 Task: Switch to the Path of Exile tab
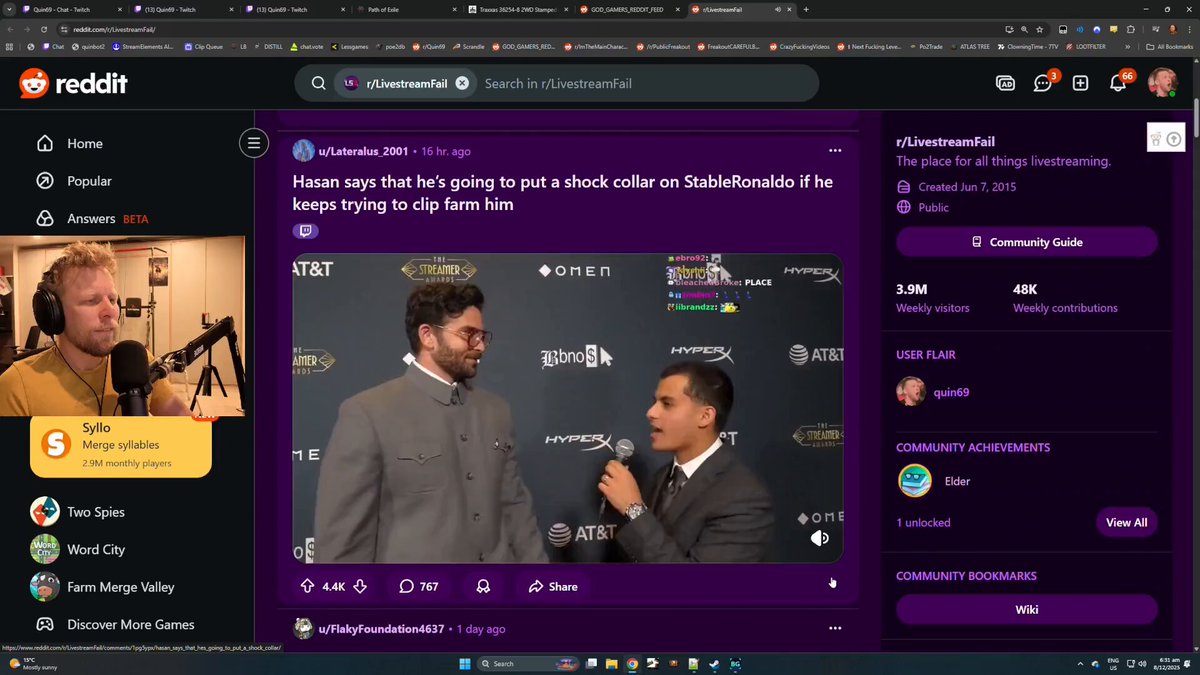point(405,9)
